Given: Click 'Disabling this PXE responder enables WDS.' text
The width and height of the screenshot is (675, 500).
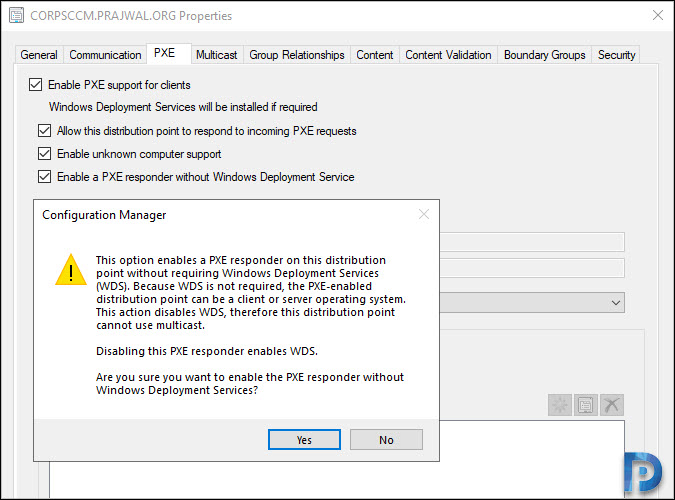Looking at the screenshot, I should click(x=207, y=351).
